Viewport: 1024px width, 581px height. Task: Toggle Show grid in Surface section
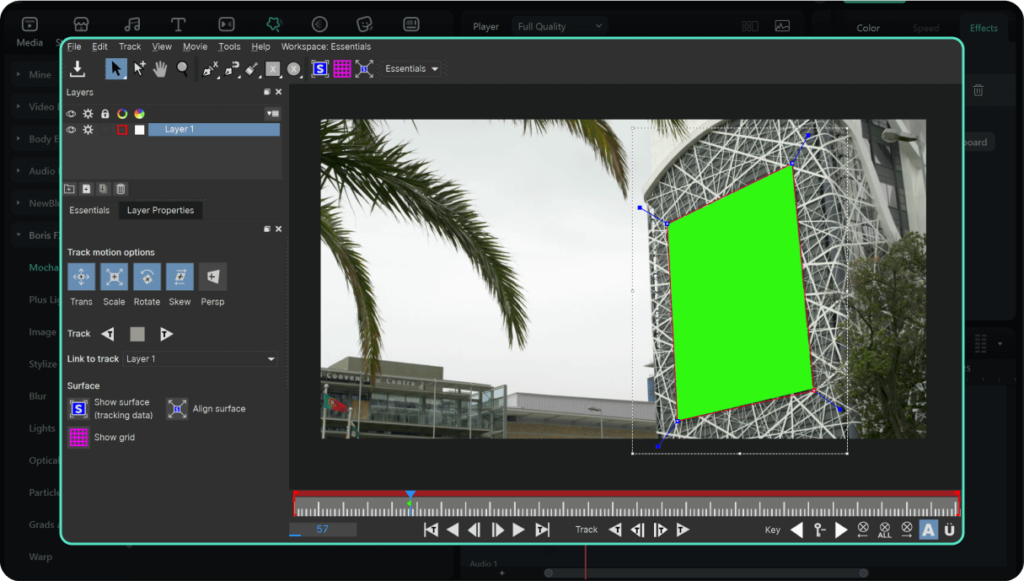tap(78, 437)
